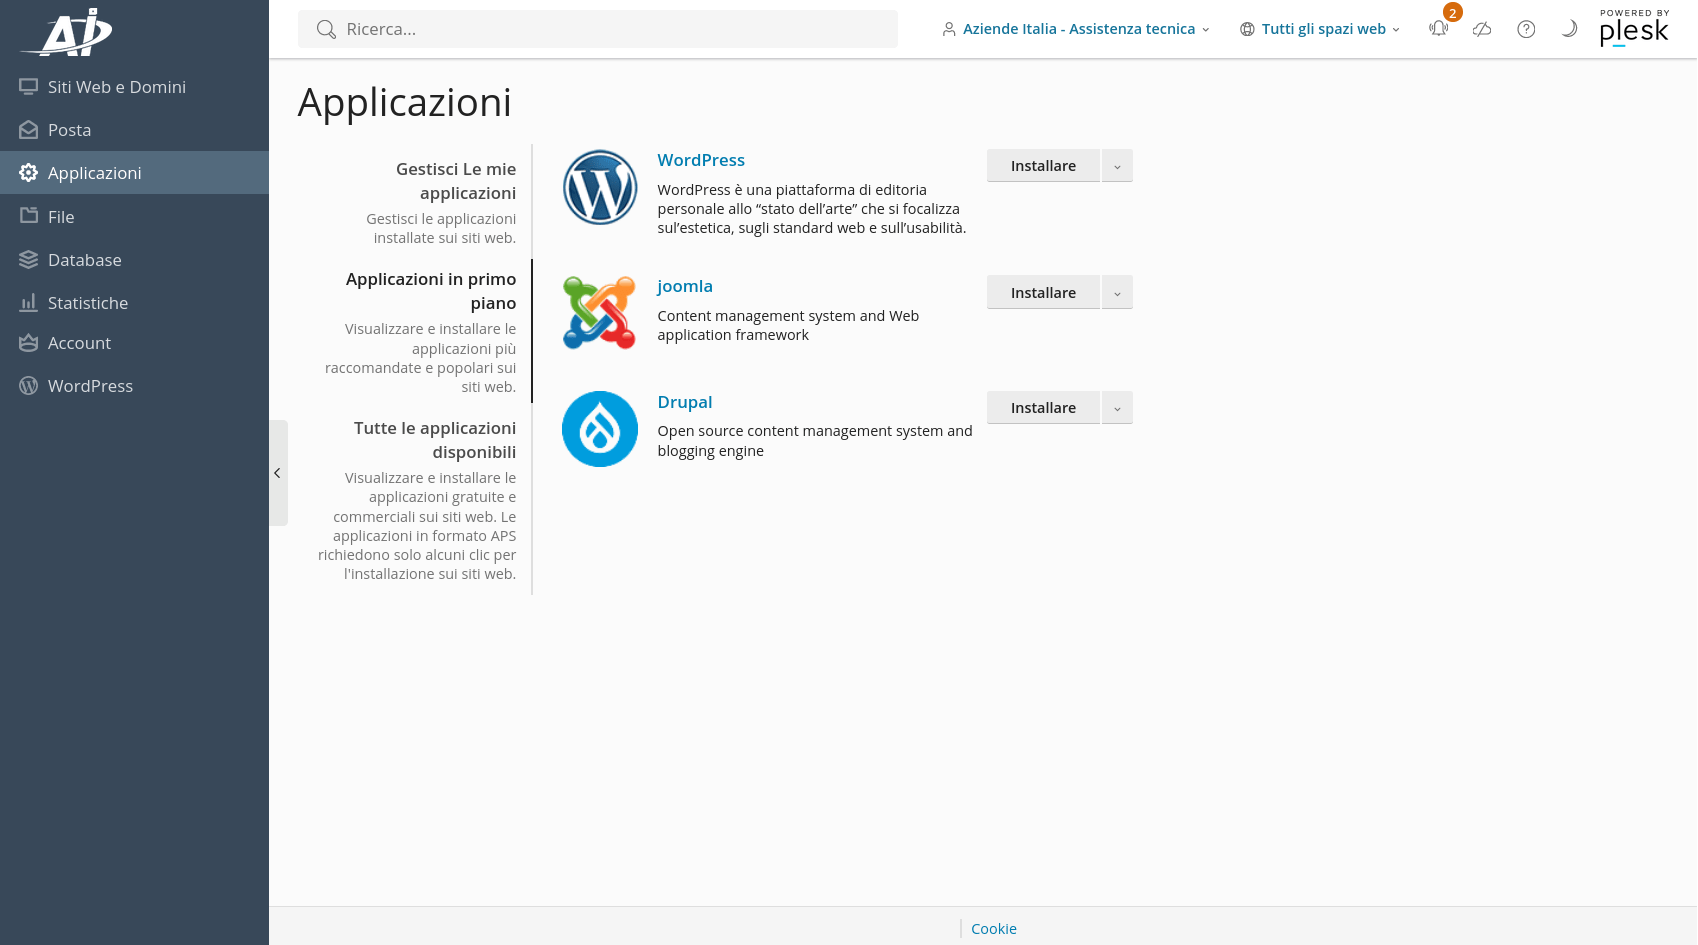Click the Siti Web e Domini monitor icon

click(28, 87)
